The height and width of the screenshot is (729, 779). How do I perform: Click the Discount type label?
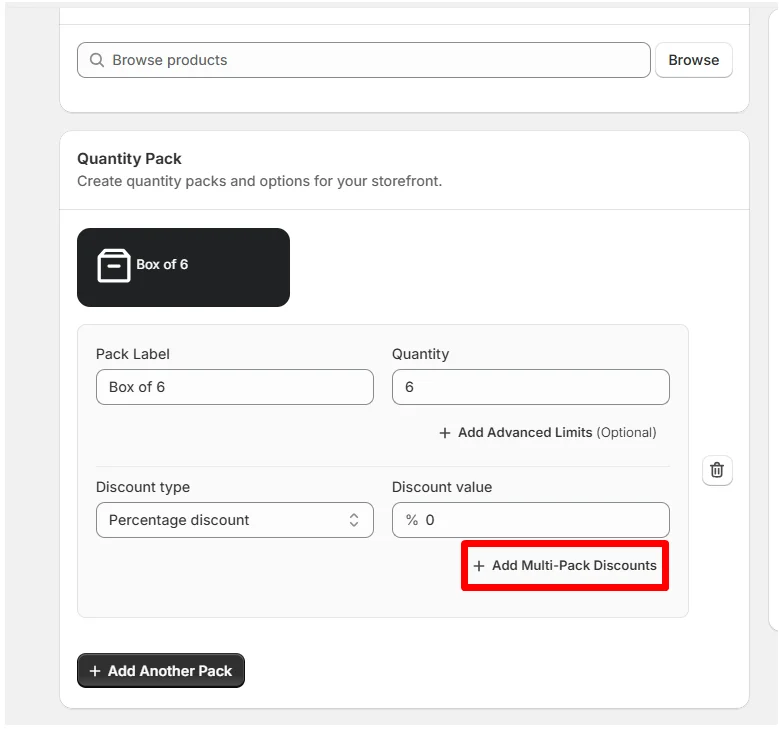pyautogui.click(x=143, y=487)
